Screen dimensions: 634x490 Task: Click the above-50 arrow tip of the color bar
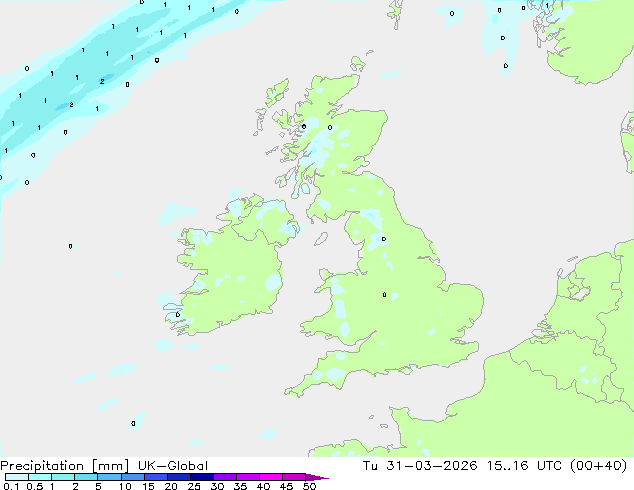(x=317, y=477)
